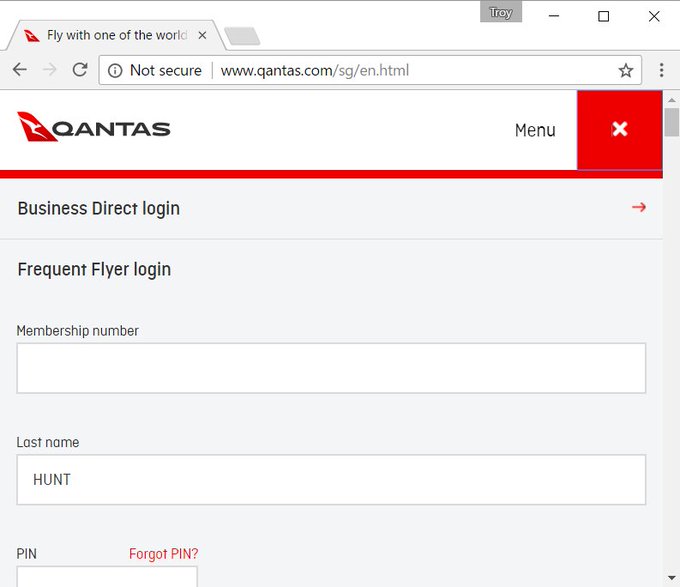Click the Troy profile button

click(501, 12)
